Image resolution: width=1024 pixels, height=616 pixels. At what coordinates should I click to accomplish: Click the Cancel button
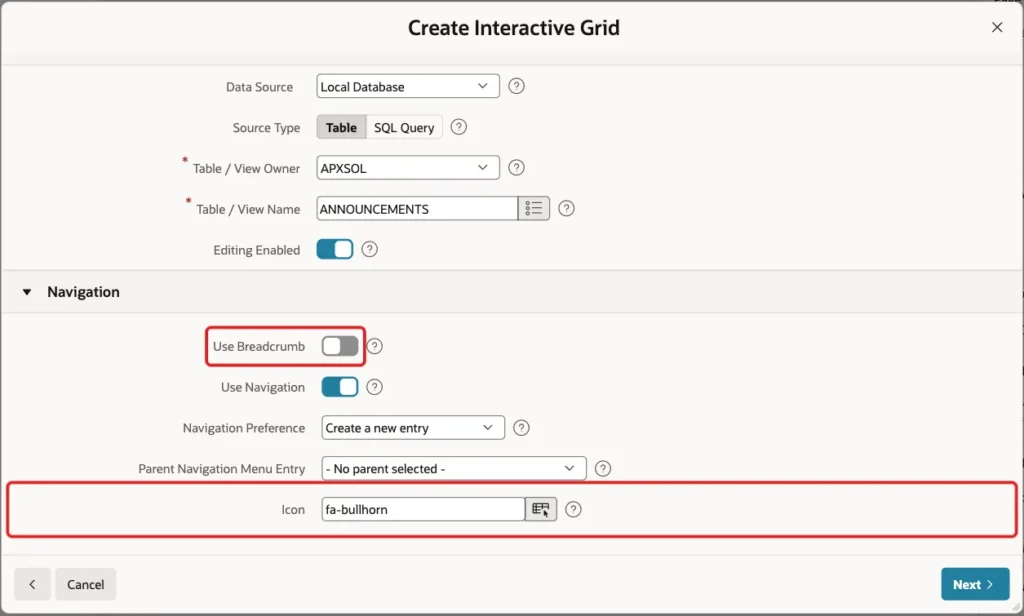(x=86, y=584)
